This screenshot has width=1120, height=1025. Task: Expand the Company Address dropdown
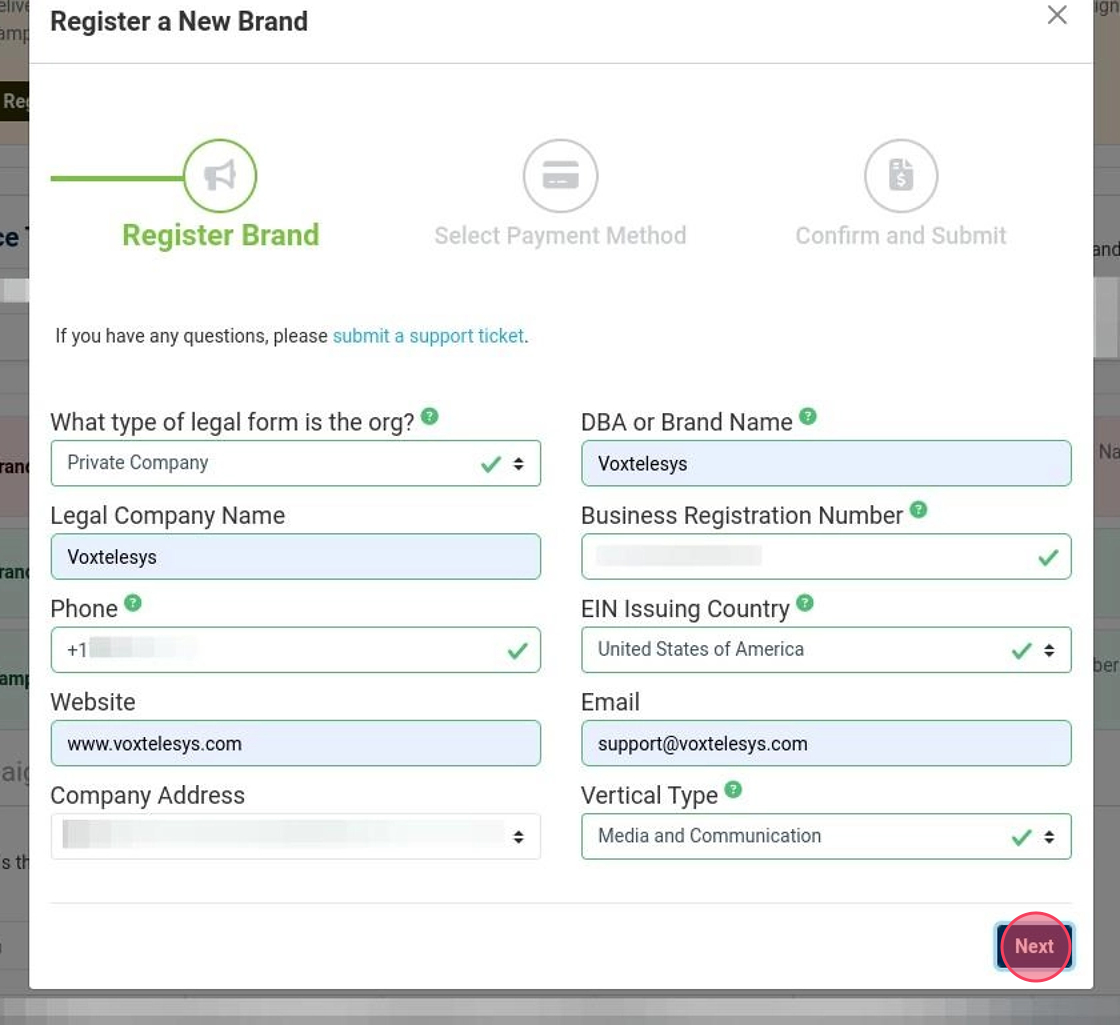pos(295,836)
